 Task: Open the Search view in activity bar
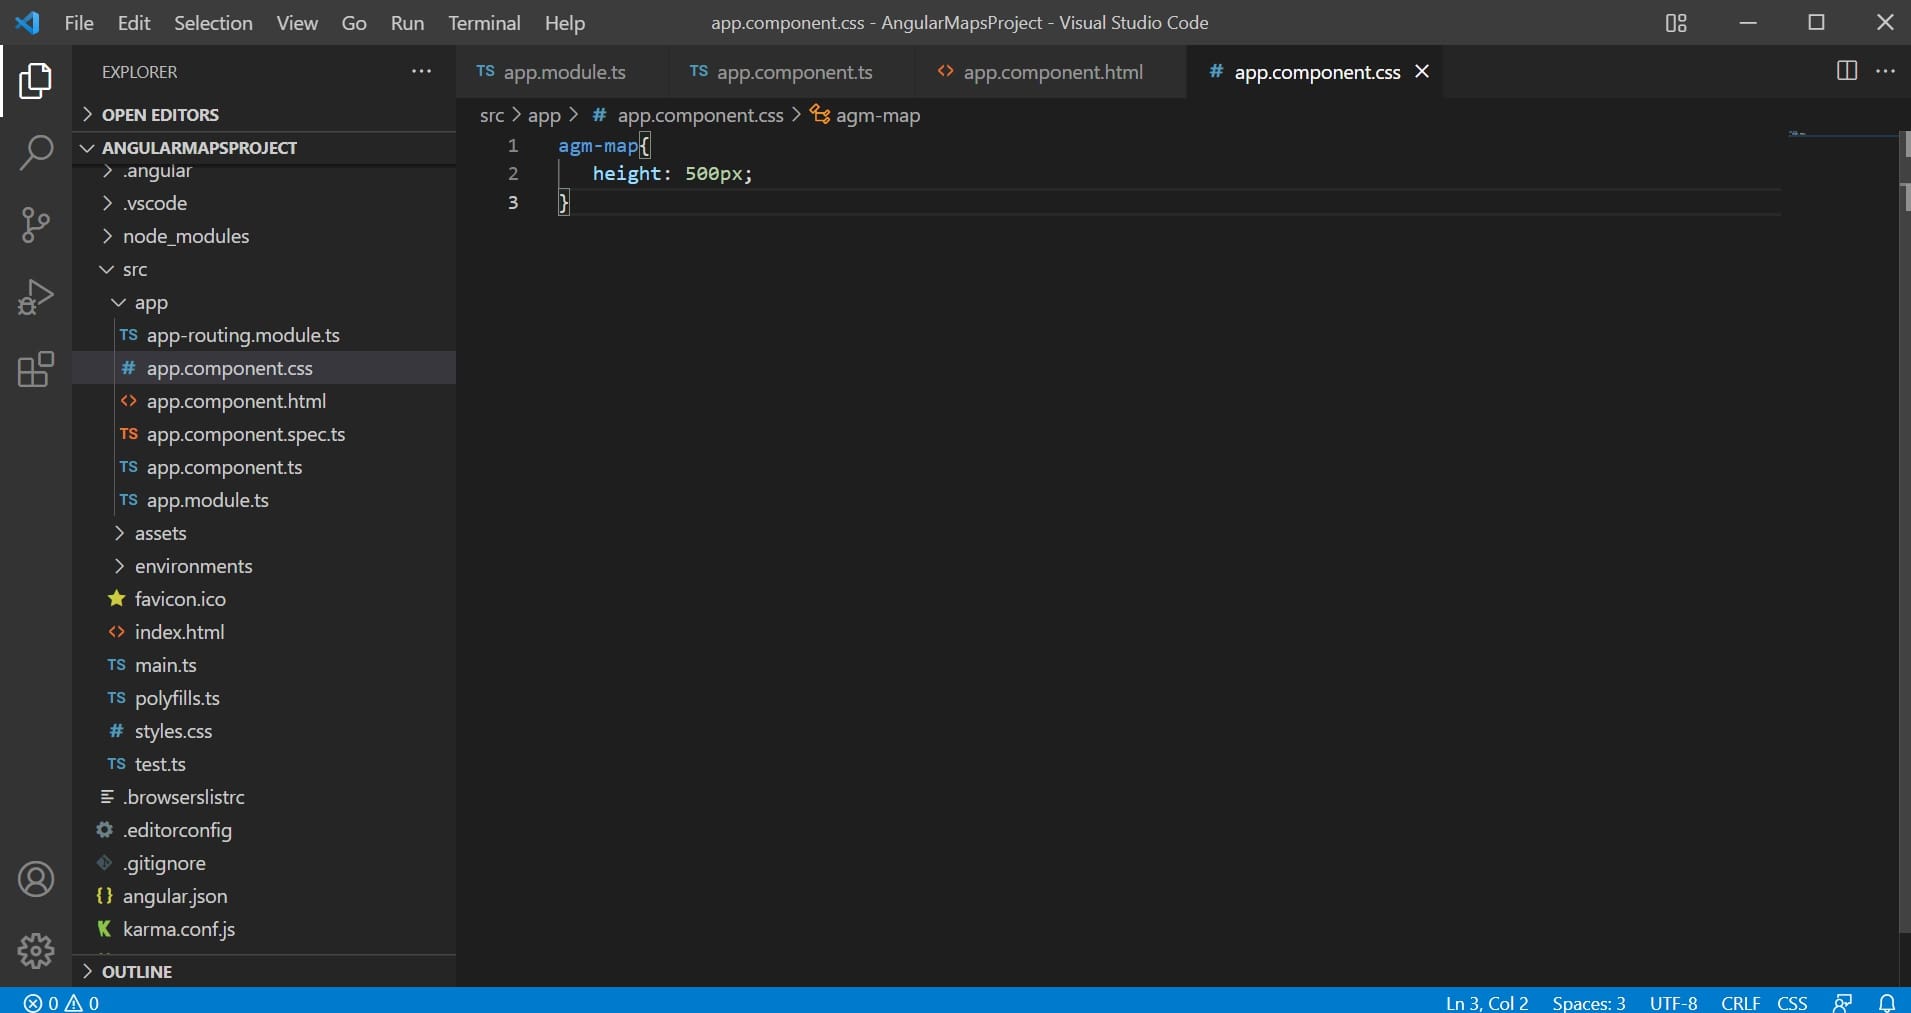click(x=36, y=153)
